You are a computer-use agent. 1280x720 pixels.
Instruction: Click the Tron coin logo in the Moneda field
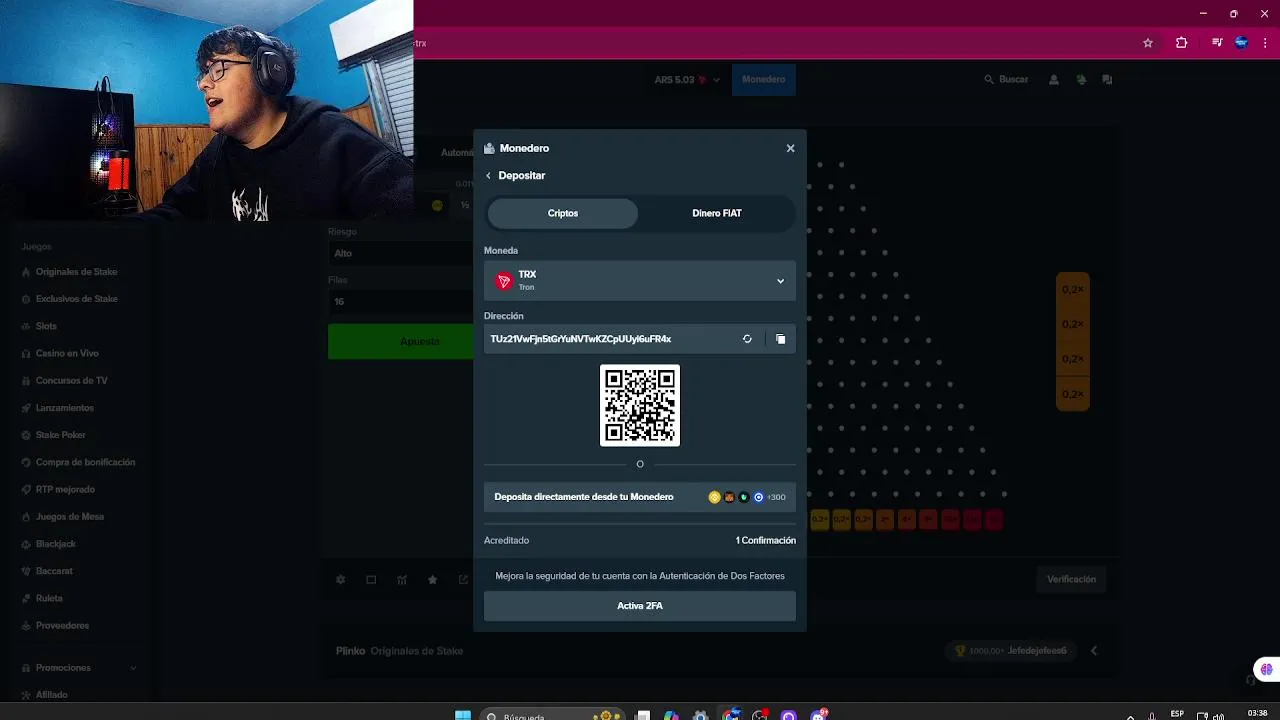(504, 282)
